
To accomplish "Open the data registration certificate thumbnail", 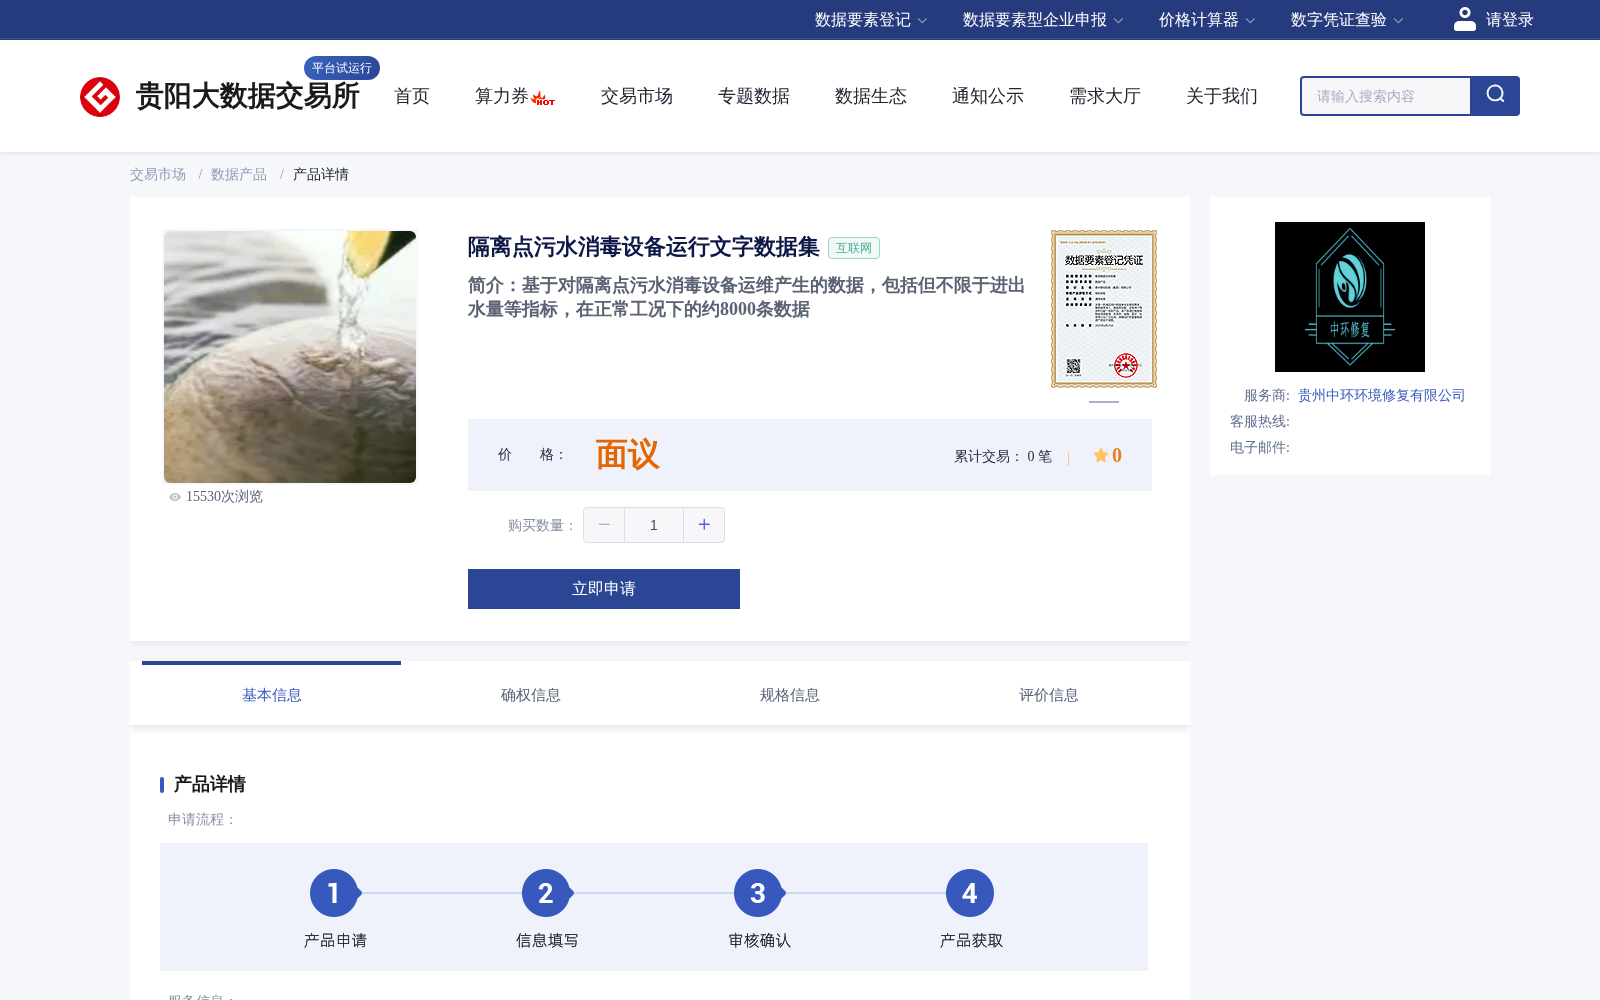I will [x=1104, y=309].
